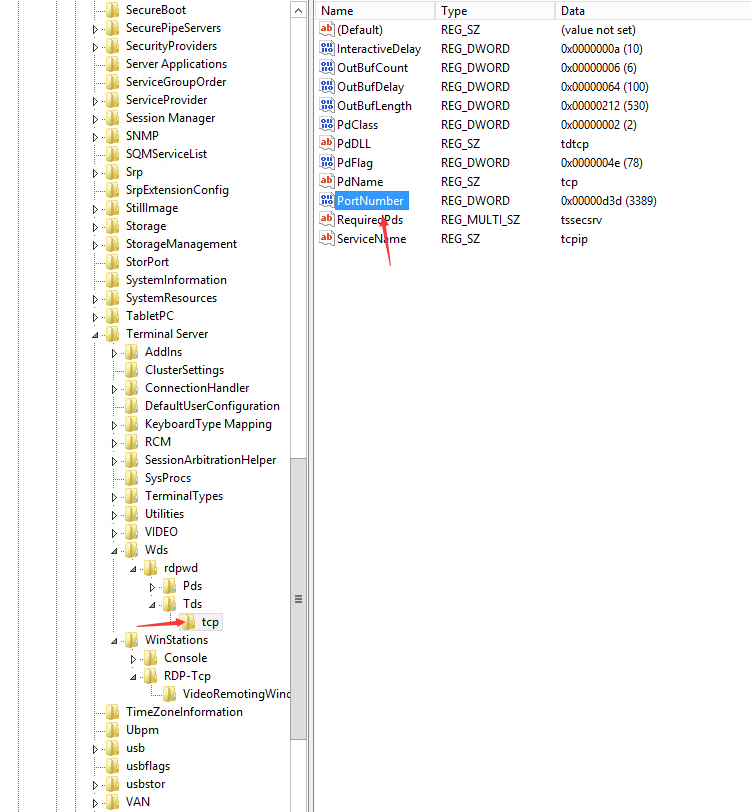Click the RequiredPds multi-string value icon
The height and width of the screenshot is (812, 751).
point(326,220)
